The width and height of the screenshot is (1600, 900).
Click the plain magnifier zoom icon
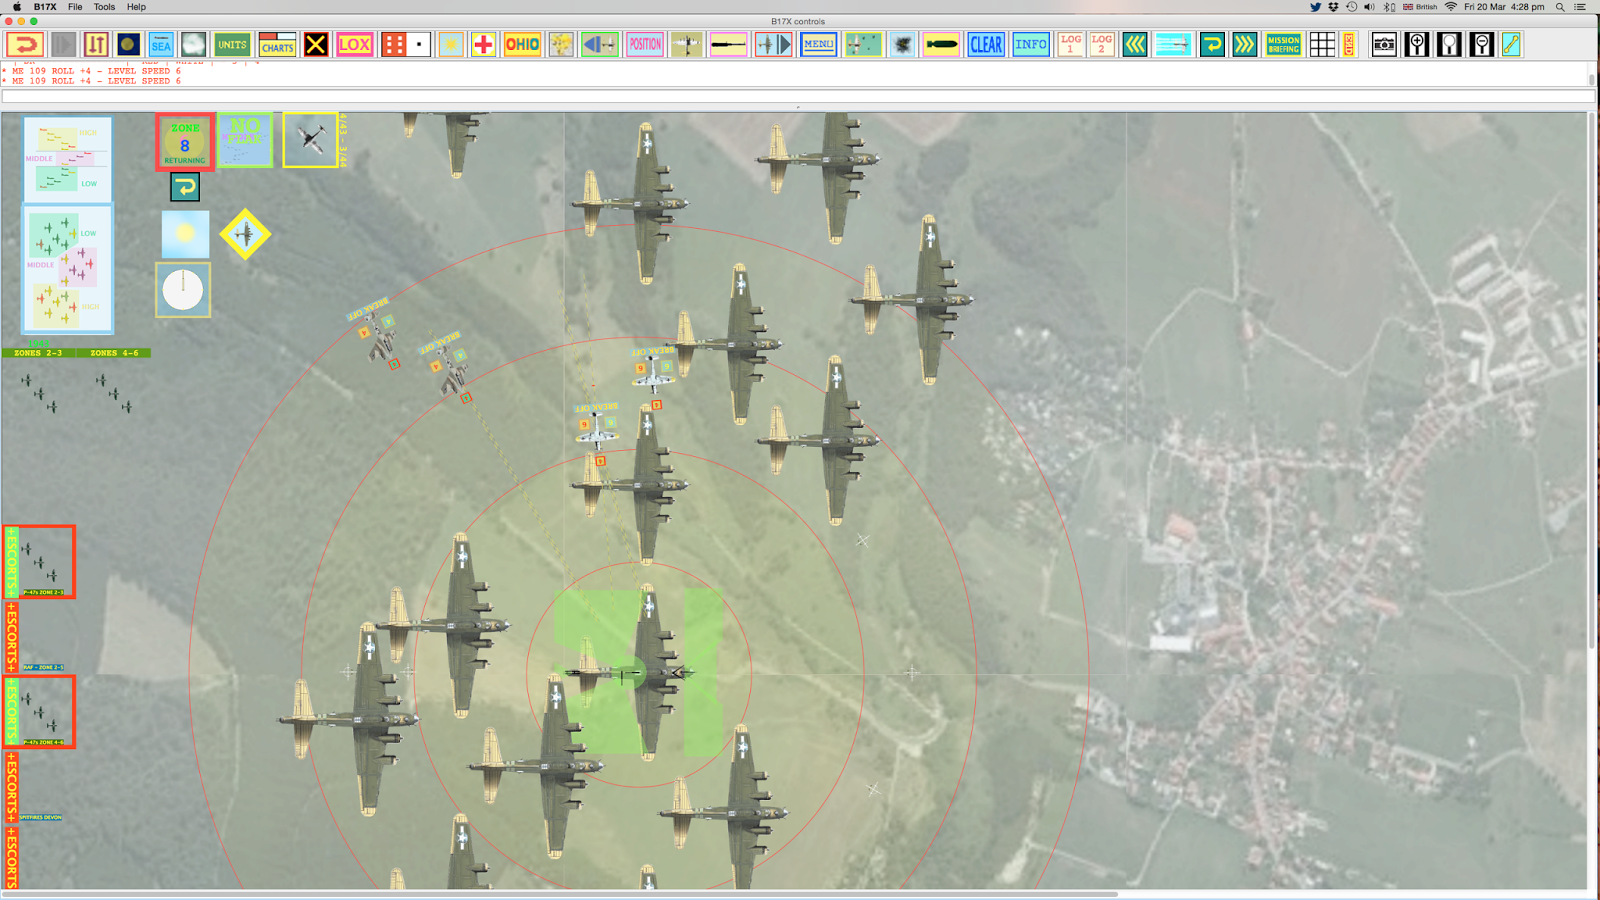click(1449, 44)
